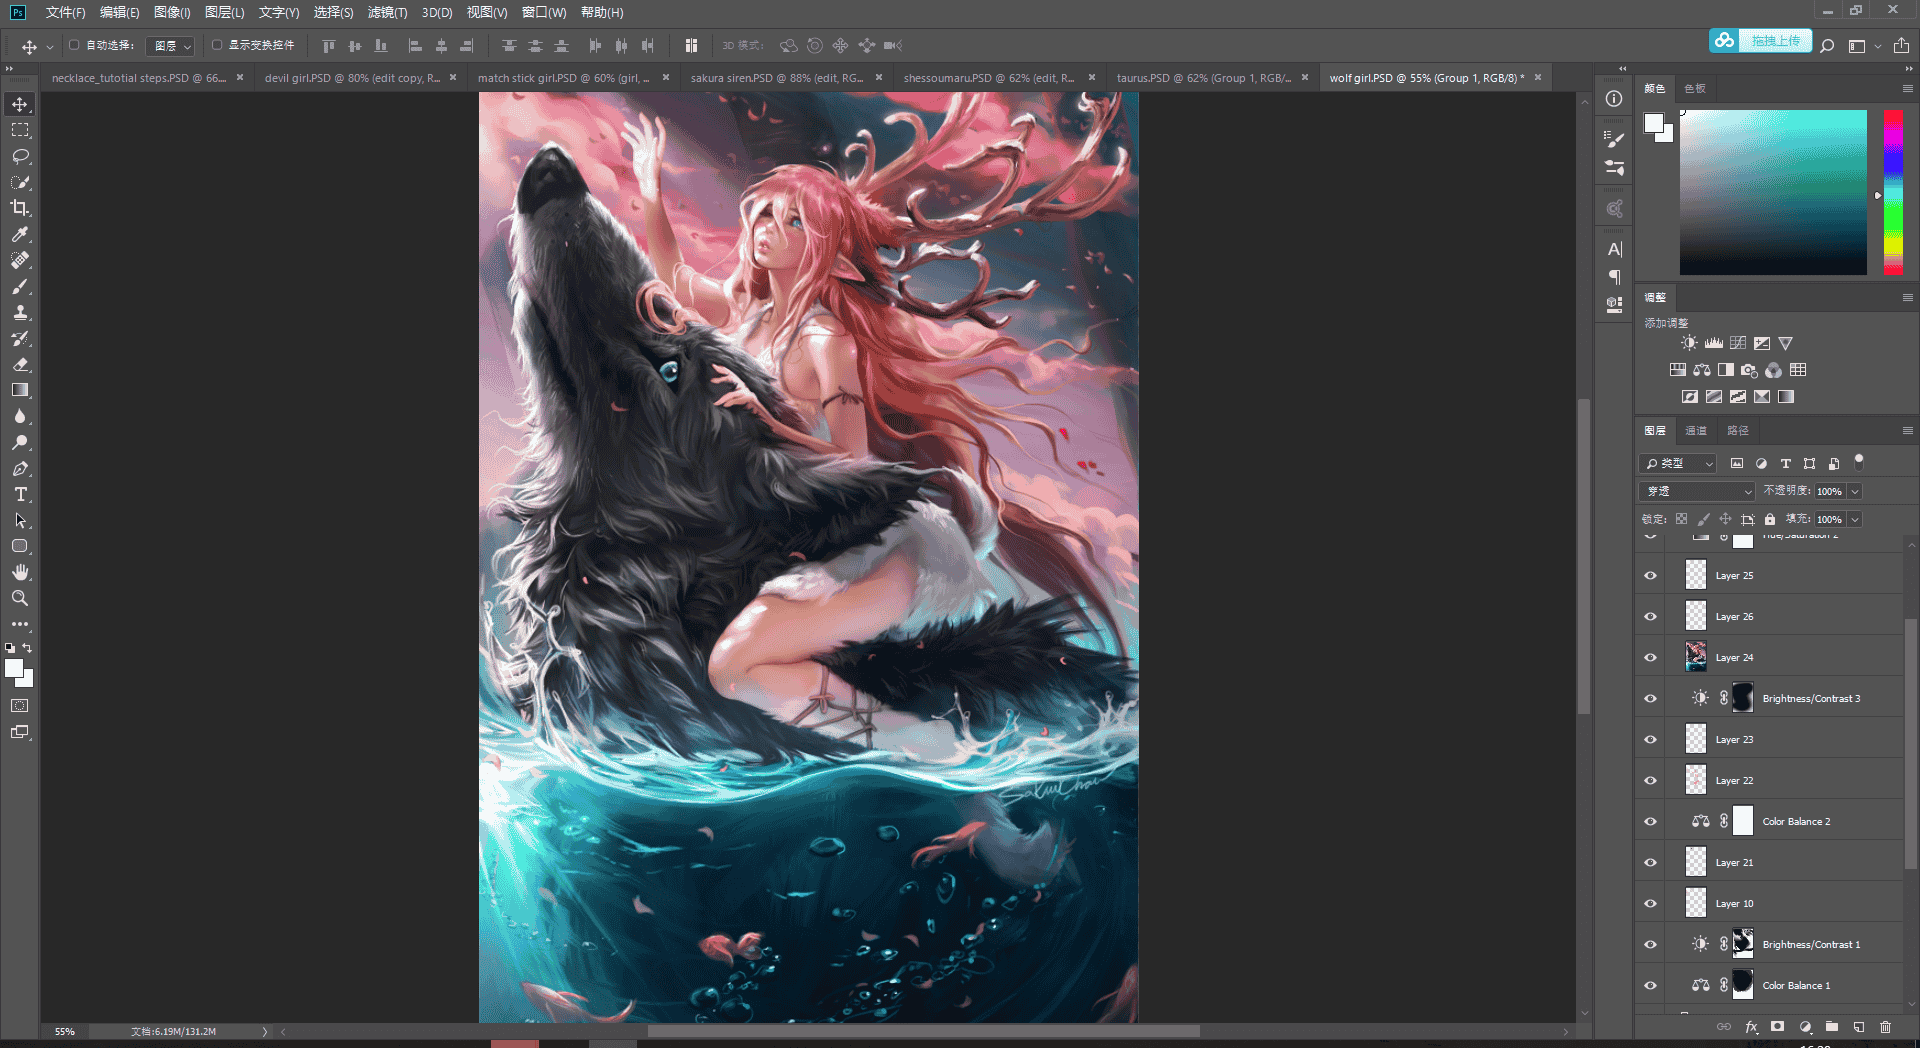Switch to the 通道 channels tab
The image size is (1920, 1048).
(x=1696, y=430)
